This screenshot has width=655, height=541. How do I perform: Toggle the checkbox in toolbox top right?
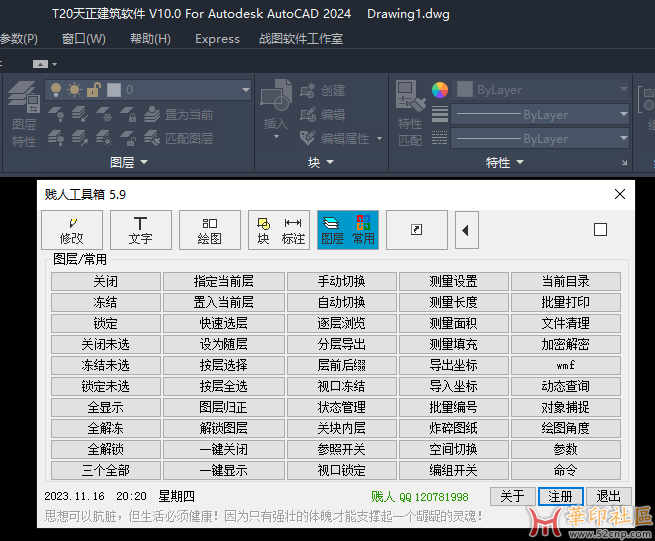600,229
